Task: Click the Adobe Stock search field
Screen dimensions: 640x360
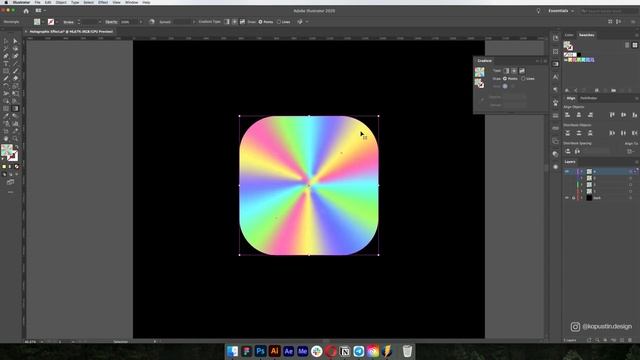Action: click(x=608, y=11)
